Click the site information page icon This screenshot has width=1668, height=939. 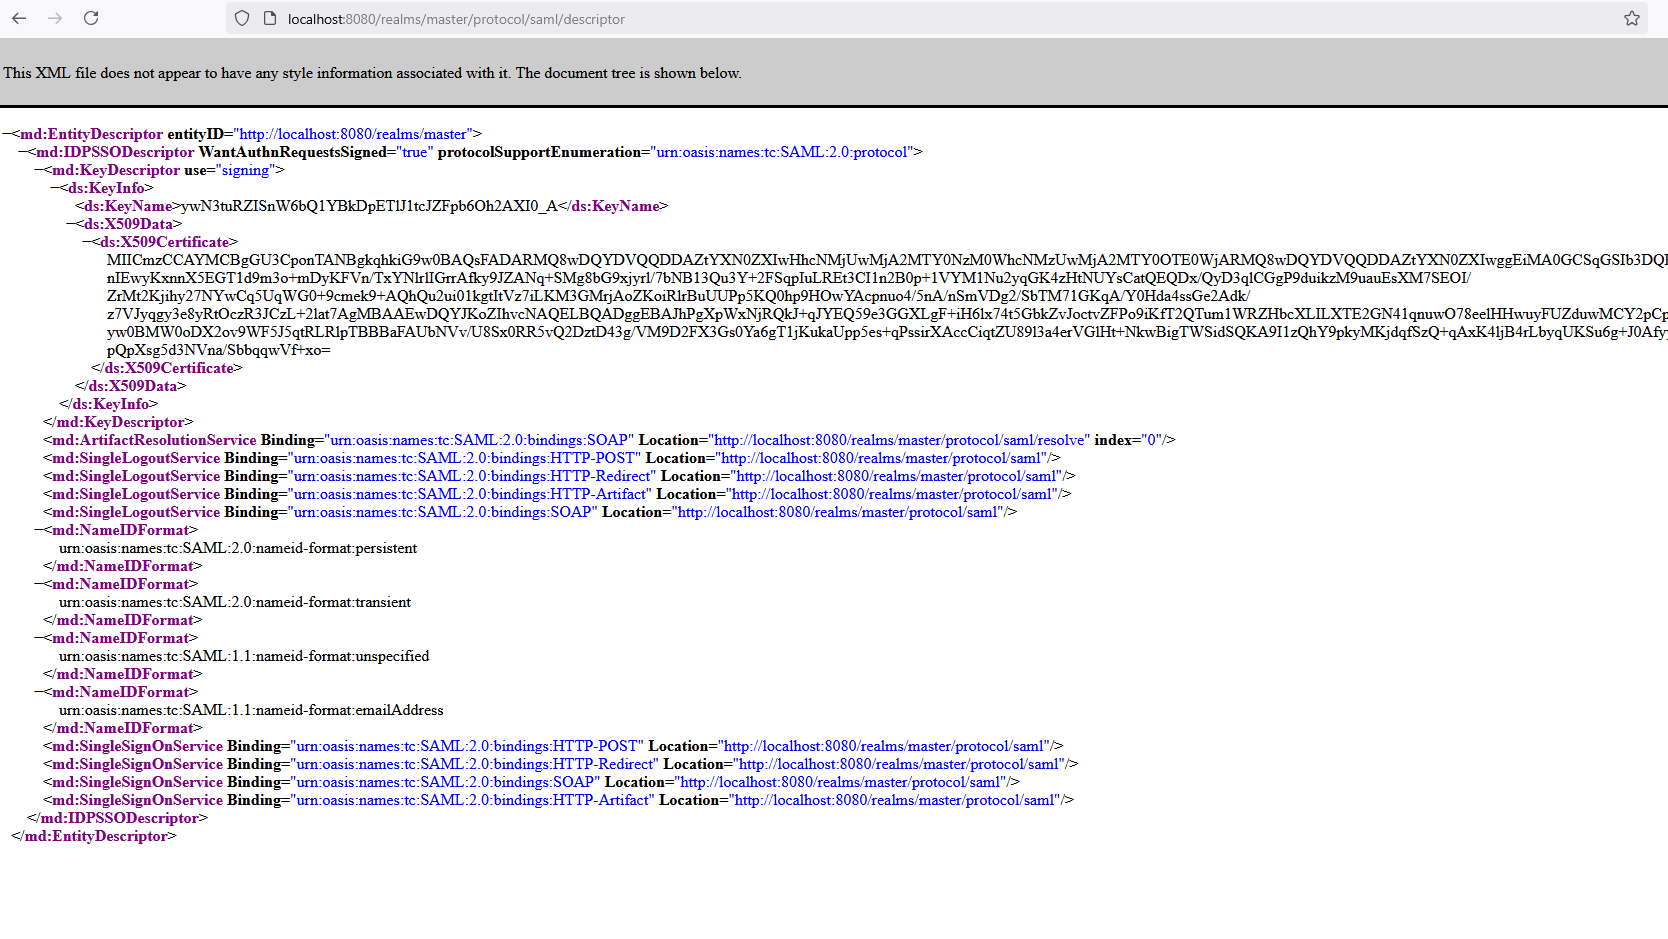269,18
